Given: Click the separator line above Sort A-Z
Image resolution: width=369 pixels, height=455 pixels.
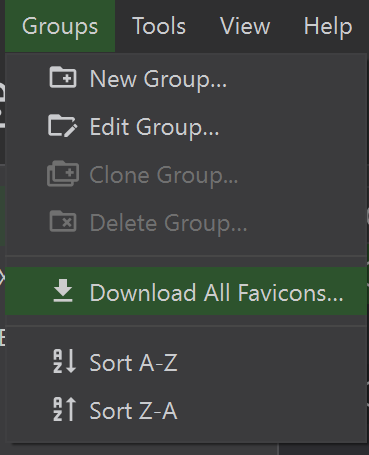Looking at the screenshot, I should click(x=186, y=326).
